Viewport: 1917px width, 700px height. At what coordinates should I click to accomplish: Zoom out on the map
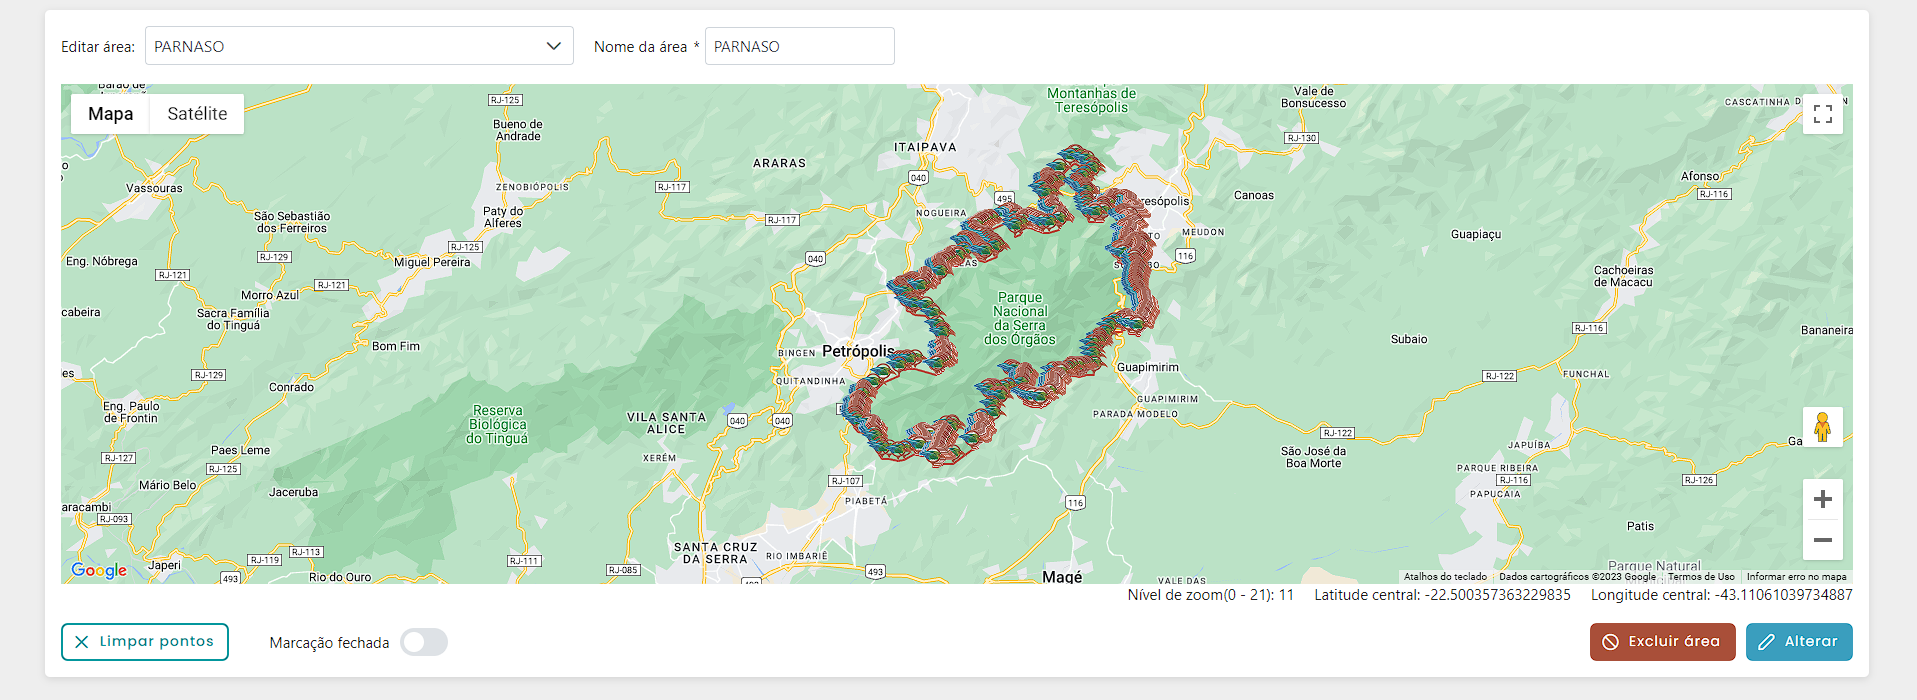(1822, 540)
